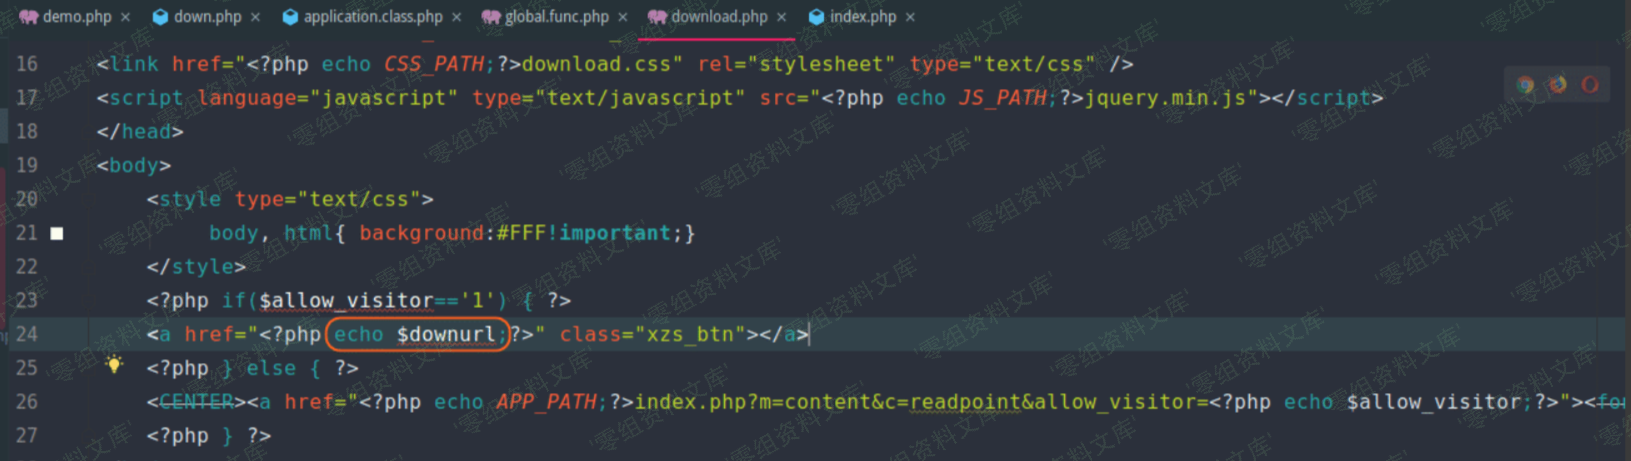Open page in Firefox browser
The image size is (1631, 461).
[1558, 85]
